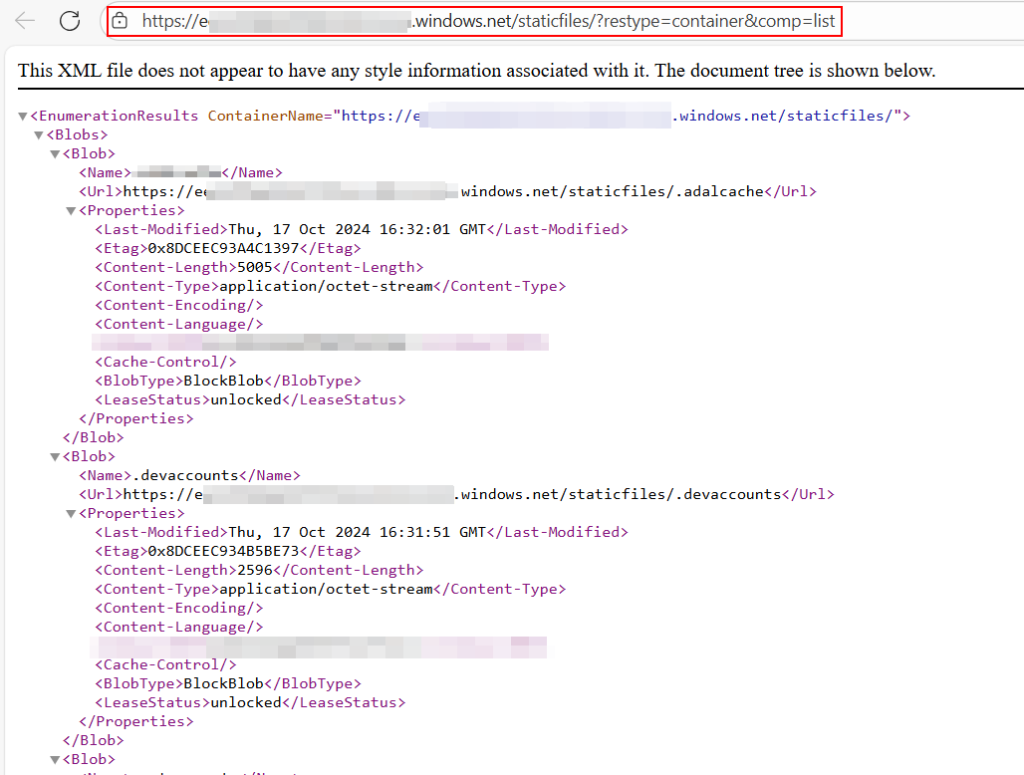1024x775 pixels.
Task: Select Content-Type in the .adalcache blob
Action: pos(326,286)
